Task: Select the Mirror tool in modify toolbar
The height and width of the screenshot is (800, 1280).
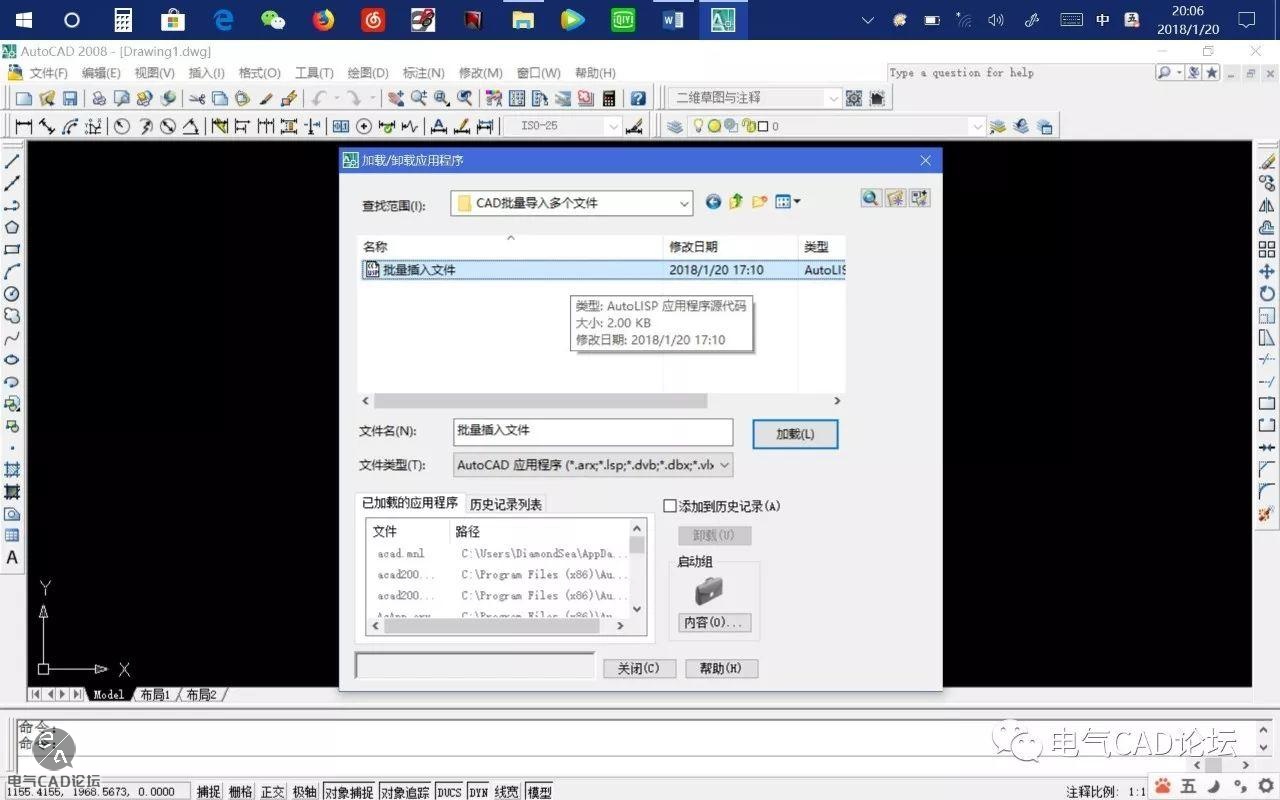Action: pos(1267,206)
